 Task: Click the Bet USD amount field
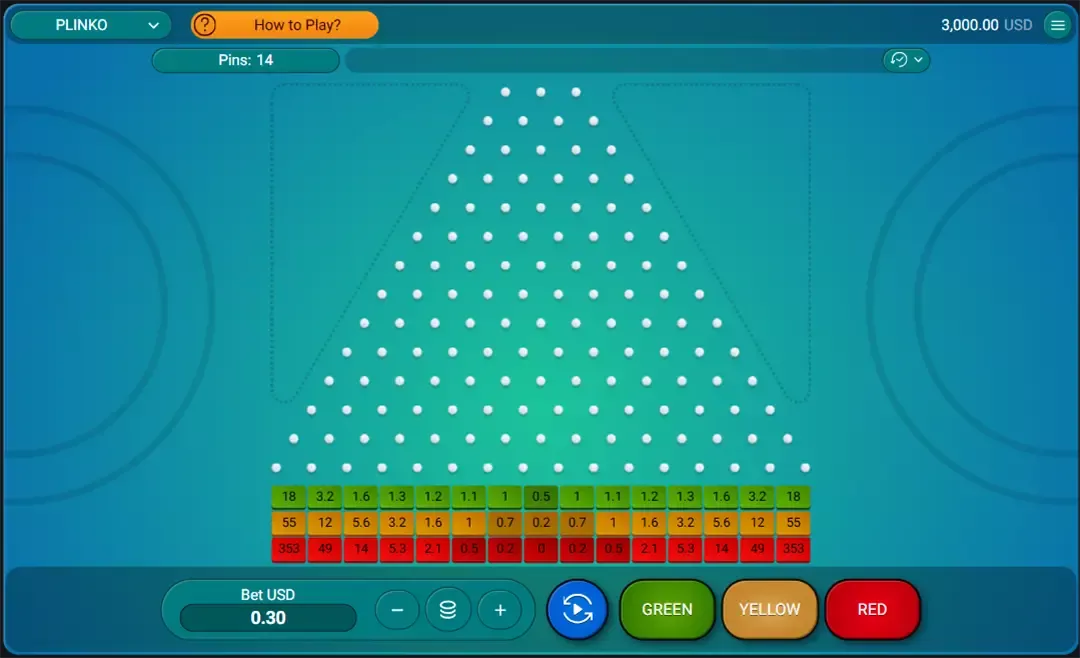pyautogui.click(x=267, y=618)
